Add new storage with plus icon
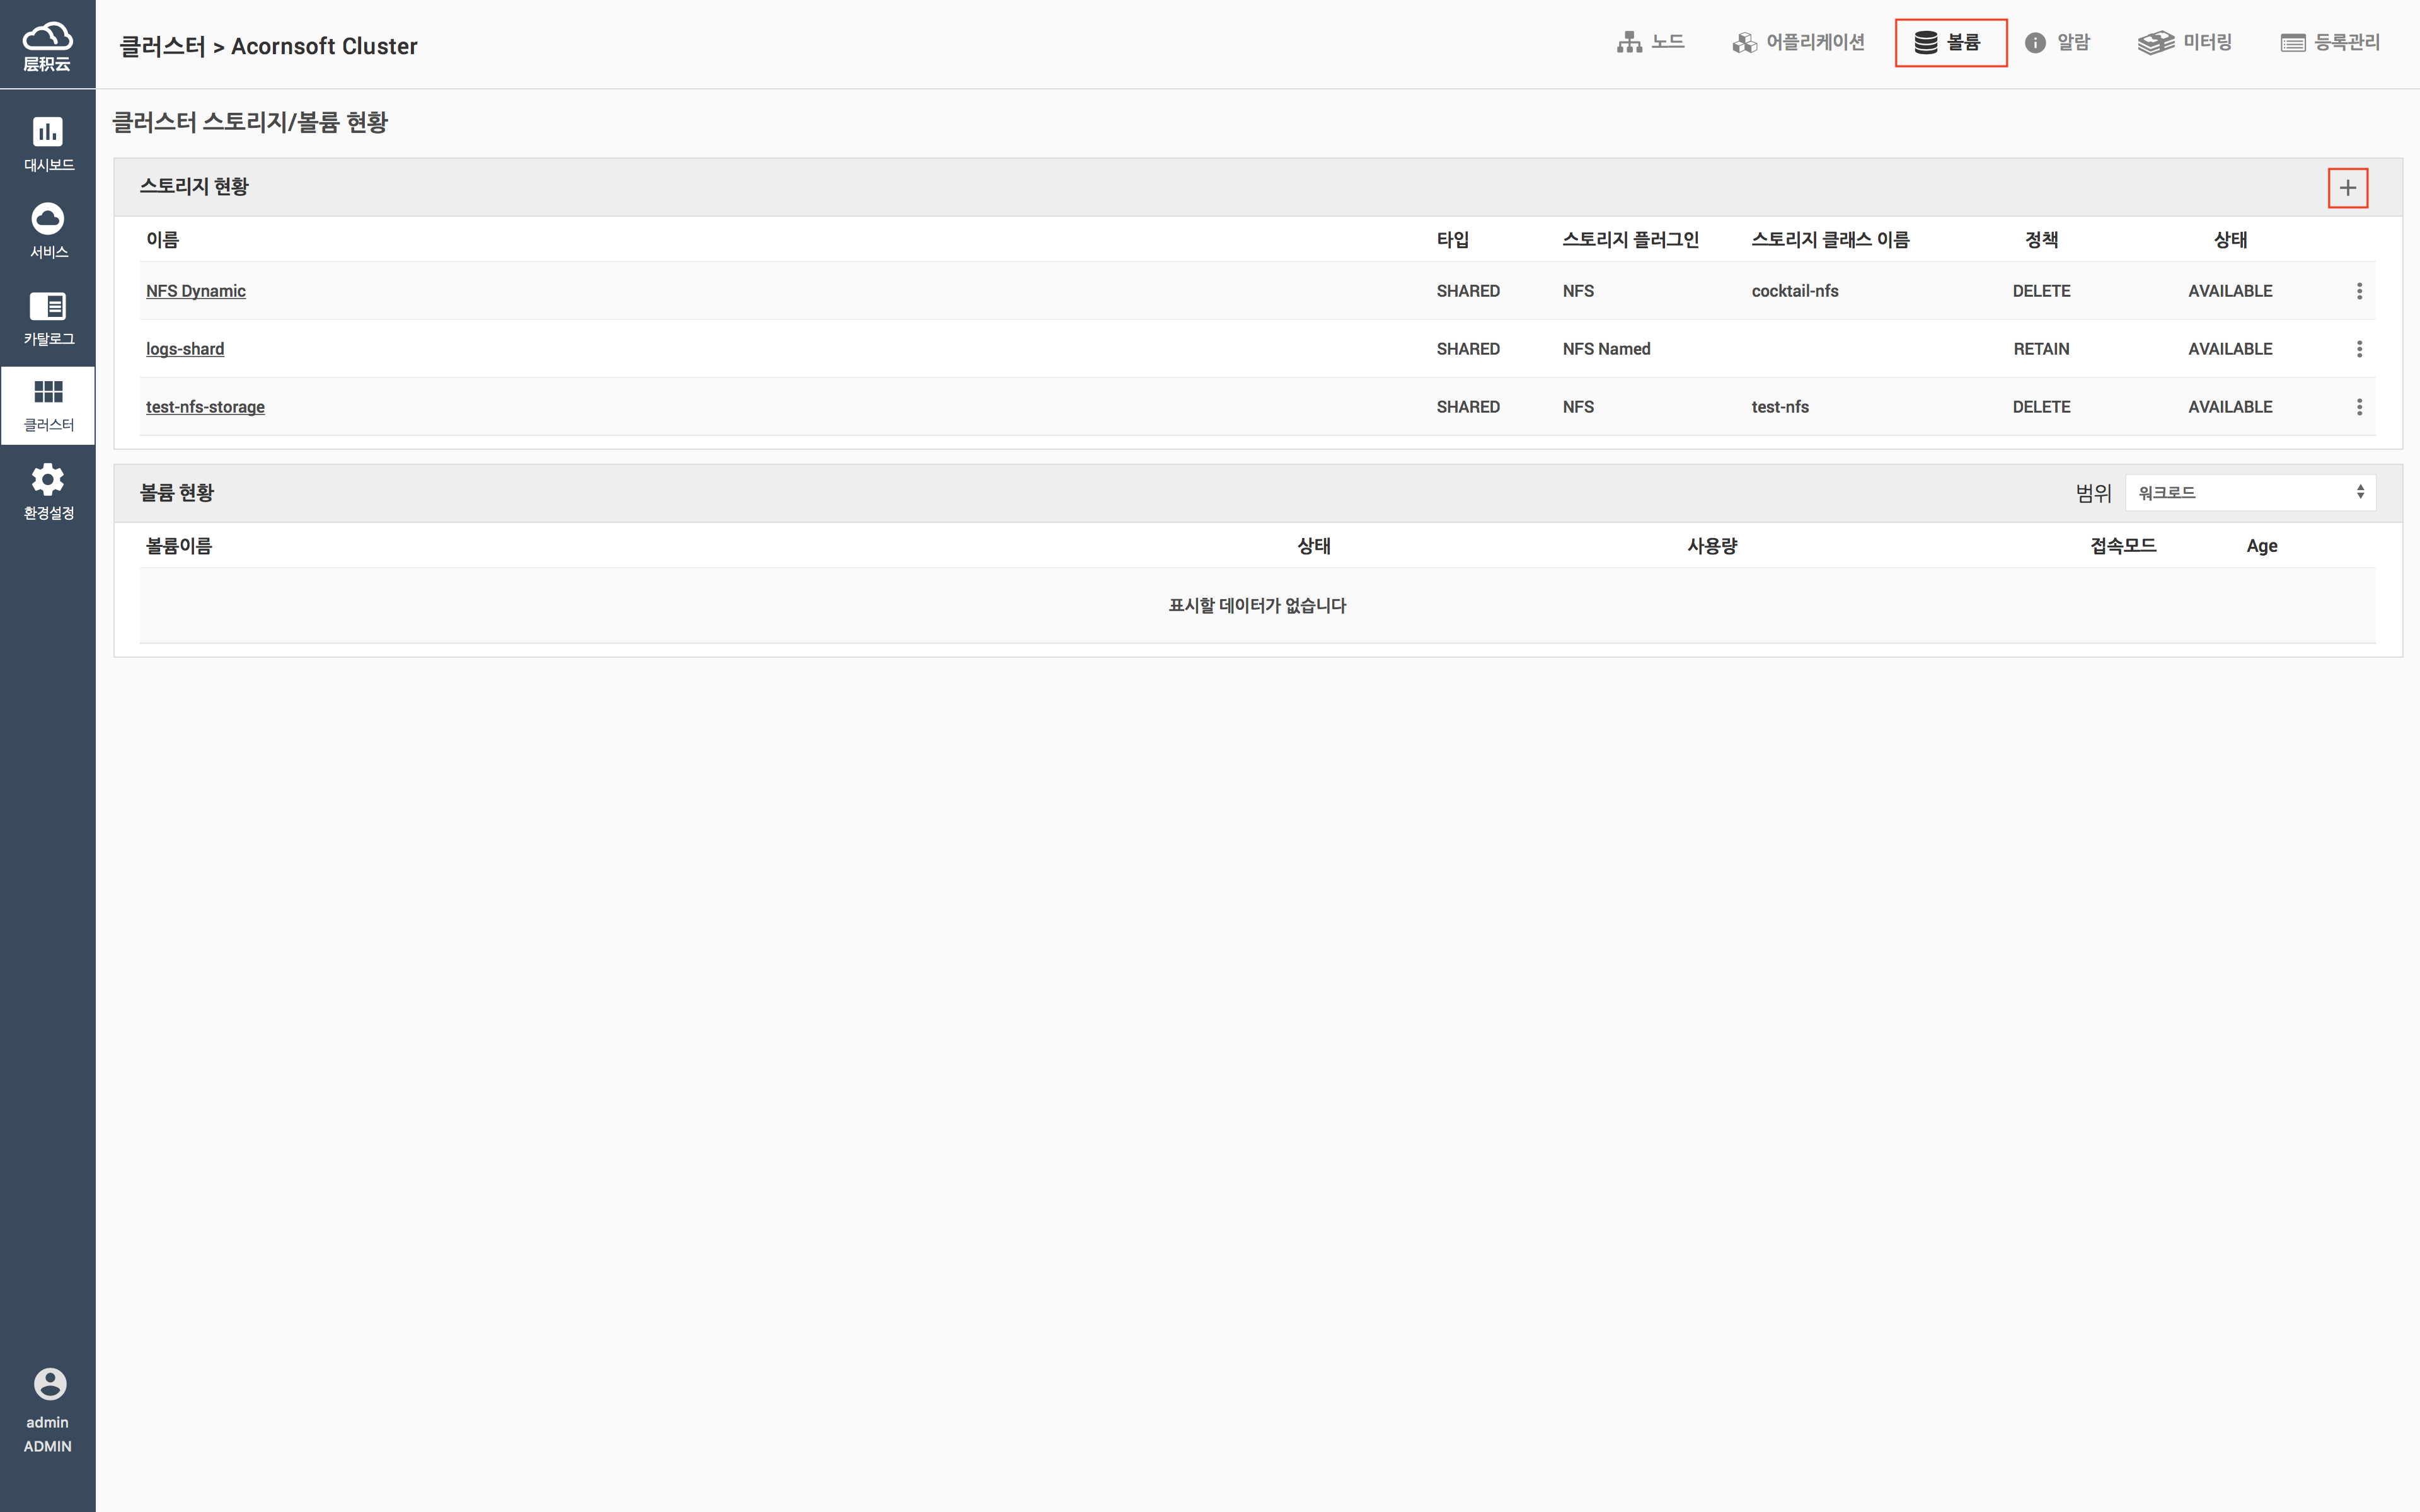The image size is (2420, 1512). click(x=2347, y=188)
